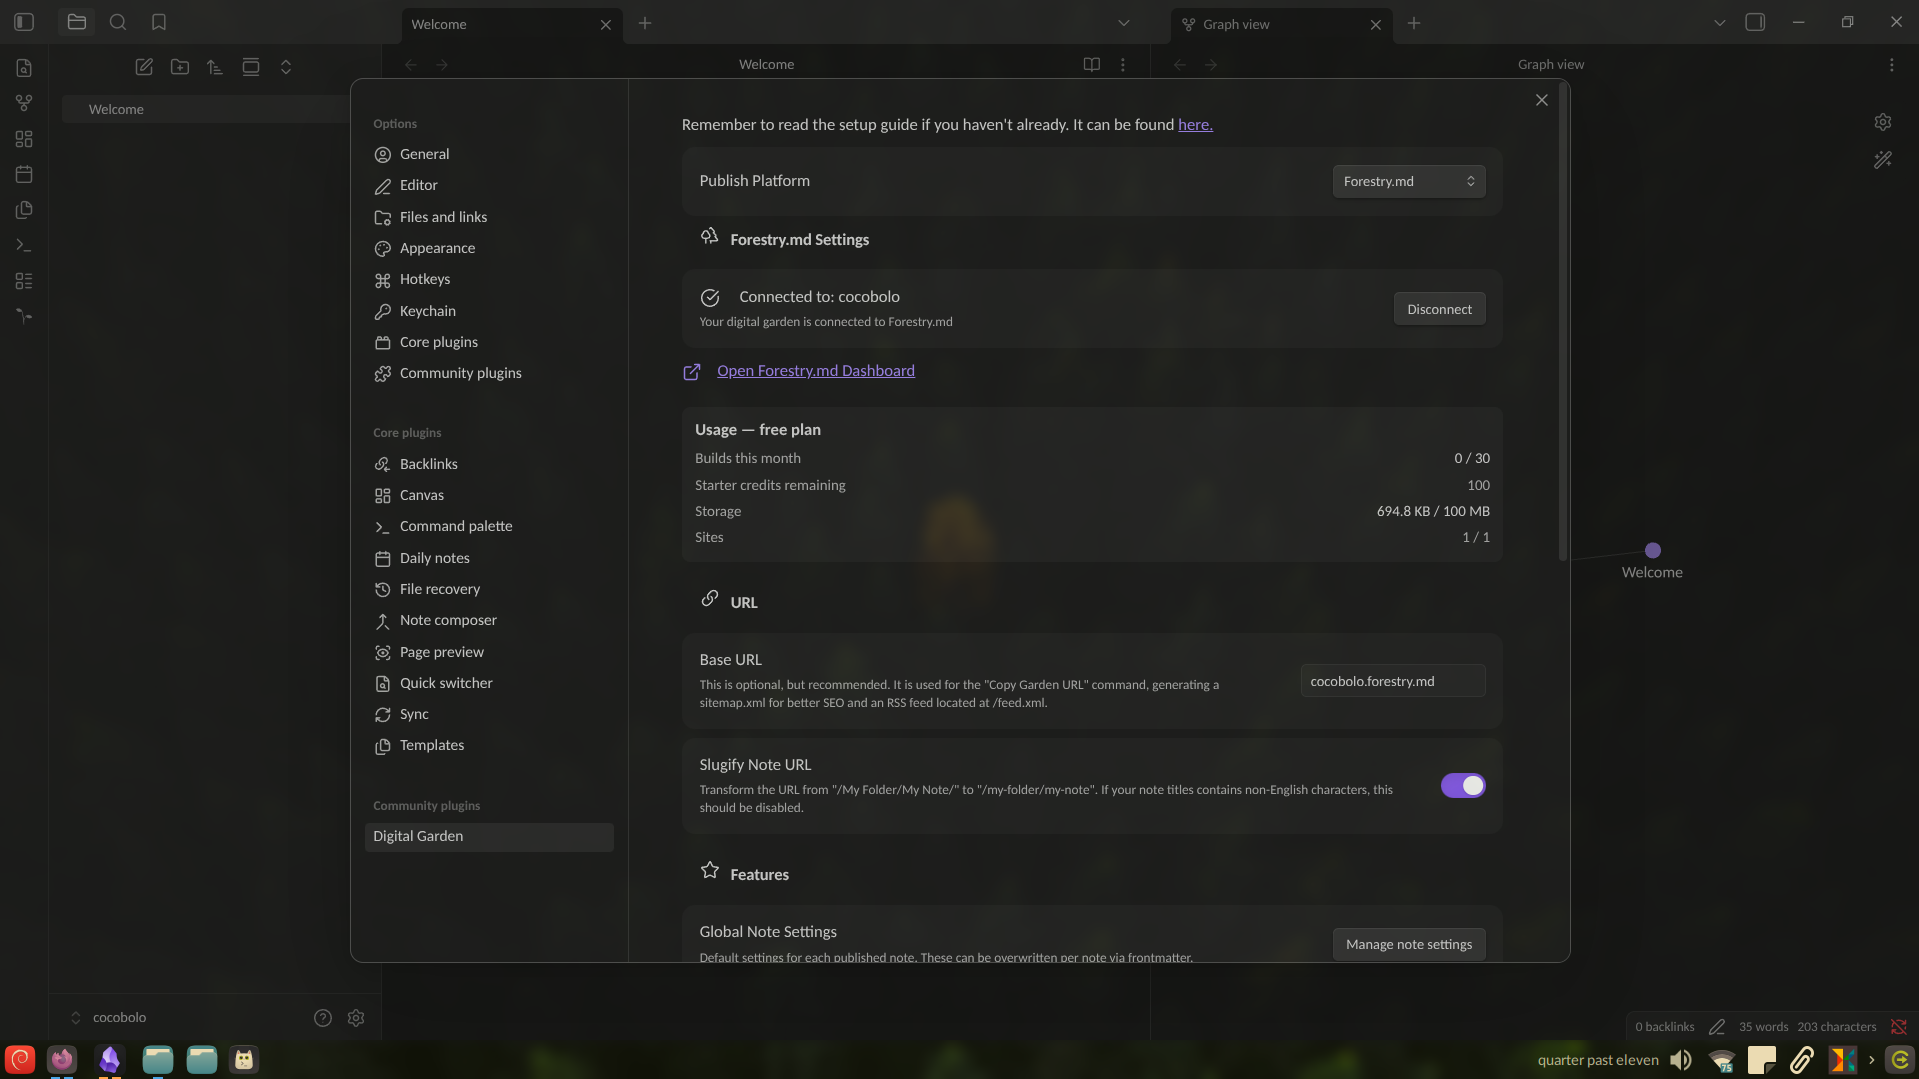The height and width of the screenshot is (1079, 1919).
Task: Click the Disconnect button
Action: (x=1439, y=309)
